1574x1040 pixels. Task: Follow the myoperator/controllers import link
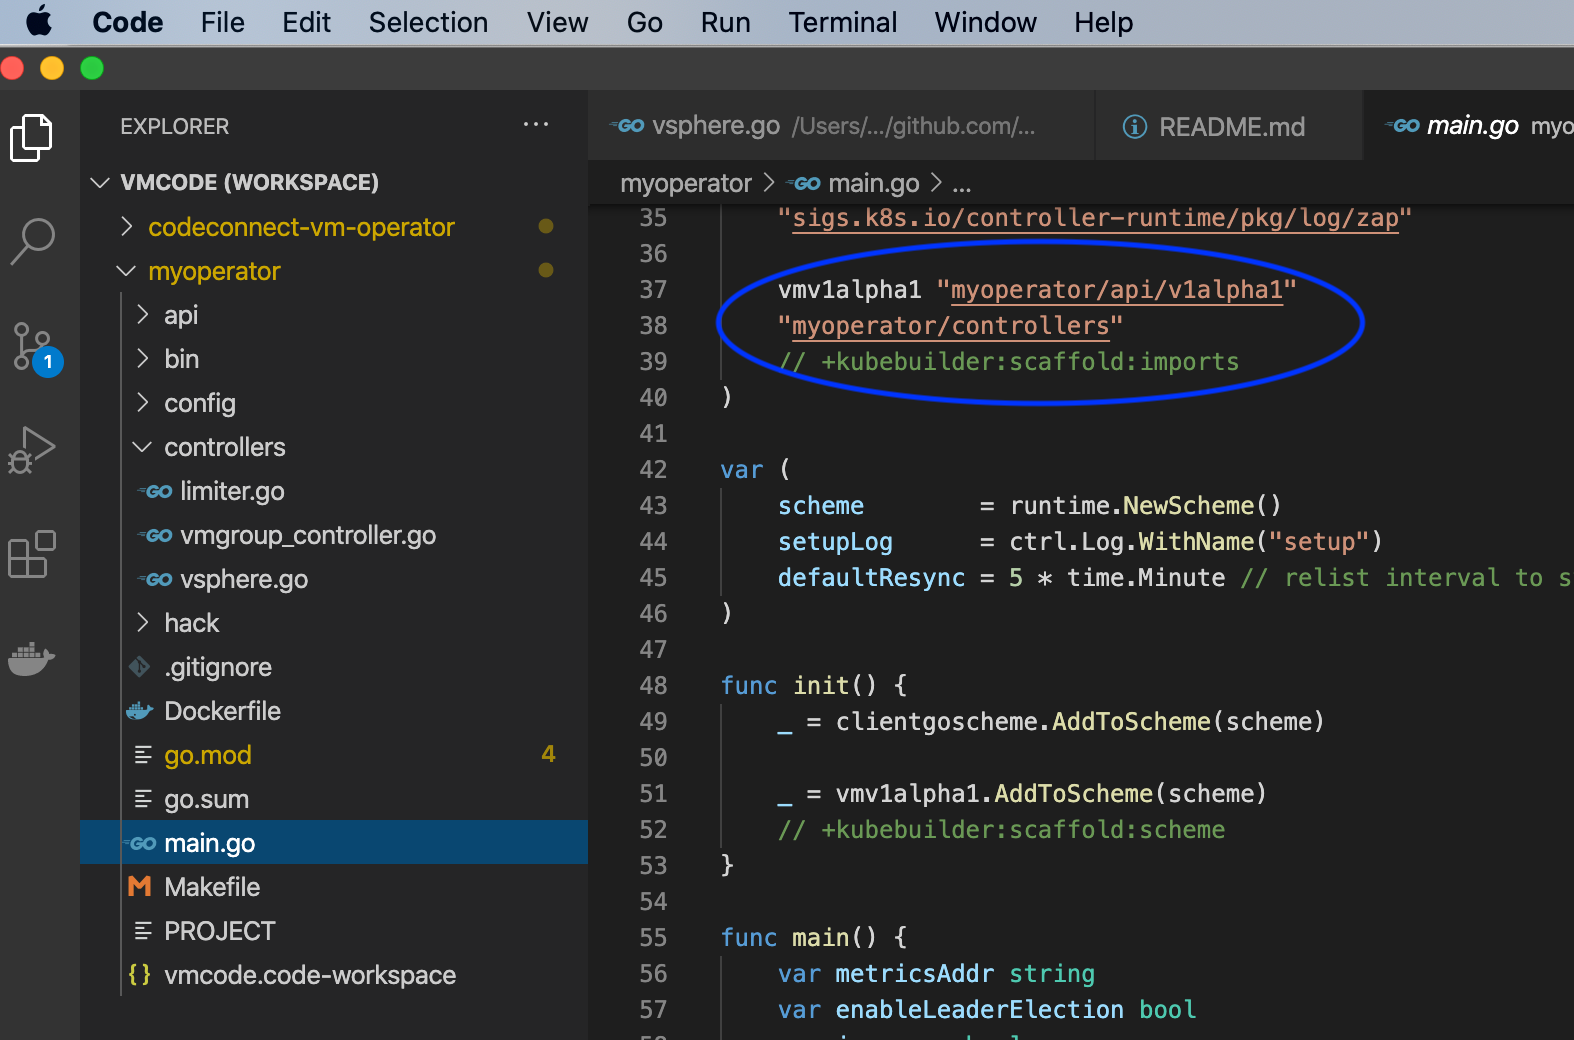(951, 326)
